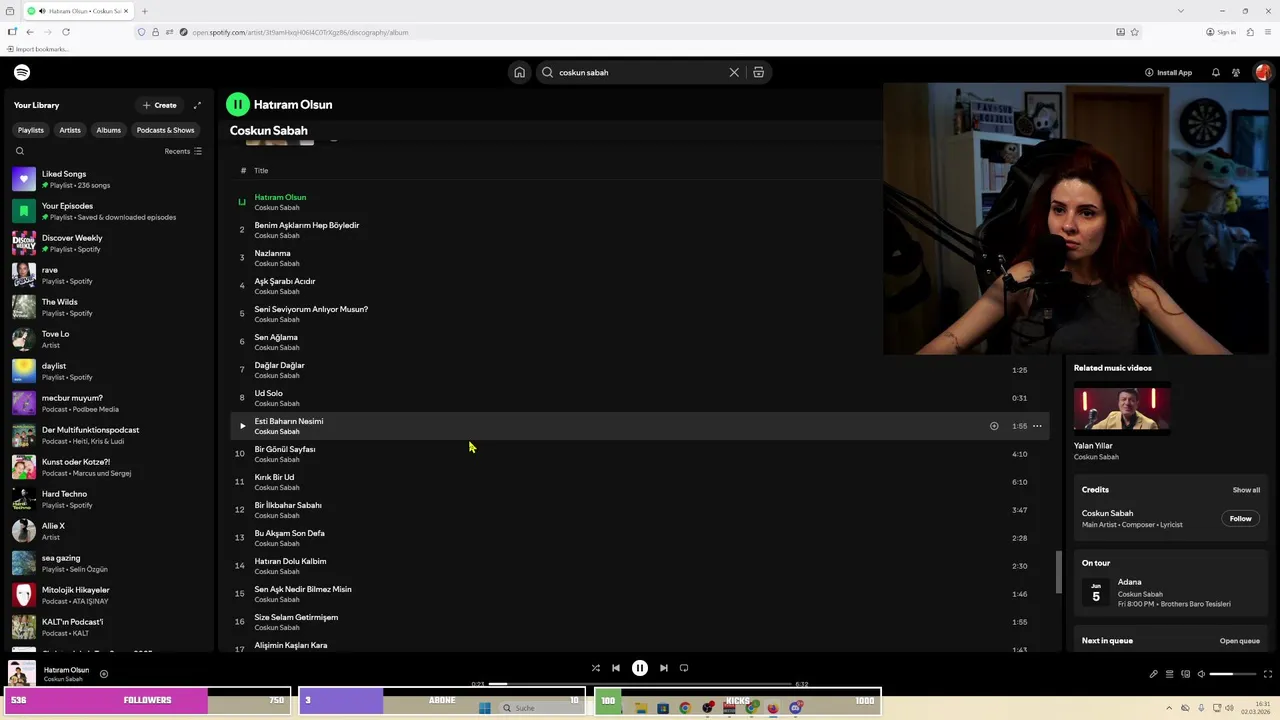Seek on the song progress bar
The height and width of the screenshot is (720, 1280).
(639, 684)
